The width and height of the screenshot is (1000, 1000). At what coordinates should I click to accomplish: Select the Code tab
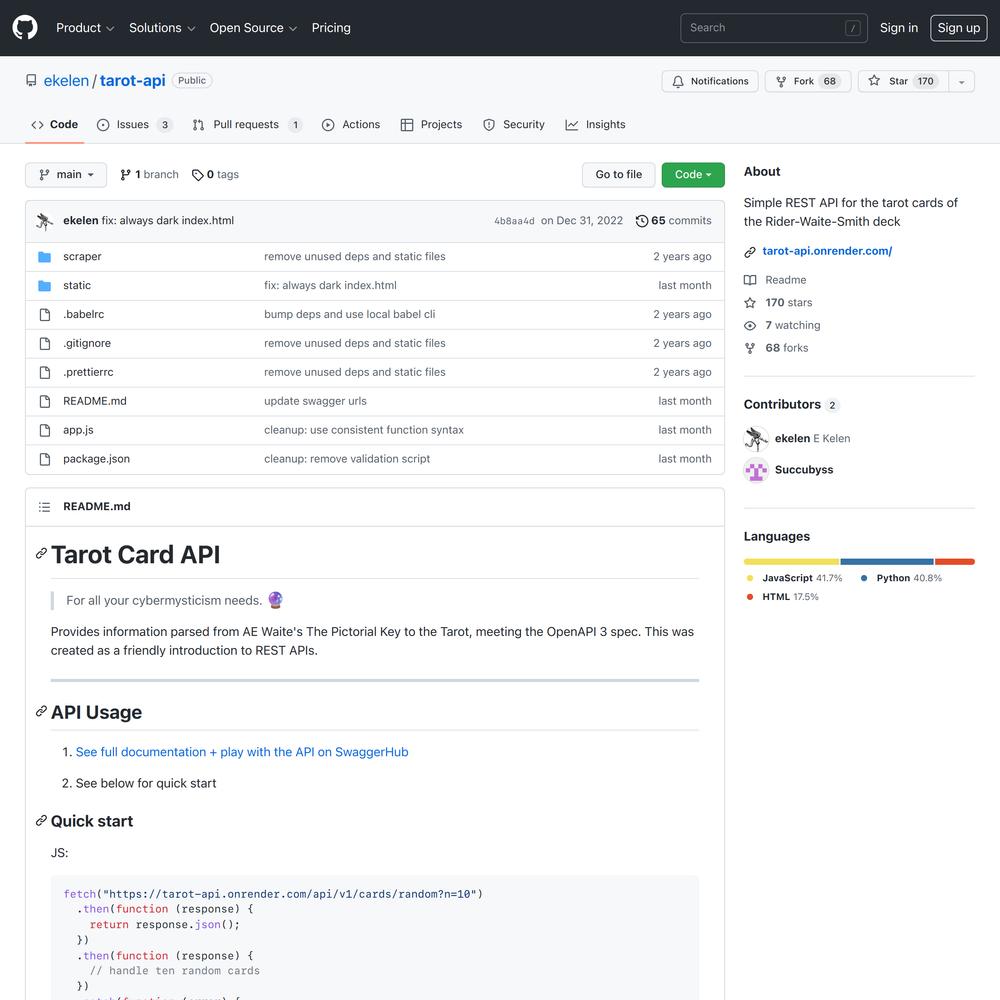tap(54, 125)
